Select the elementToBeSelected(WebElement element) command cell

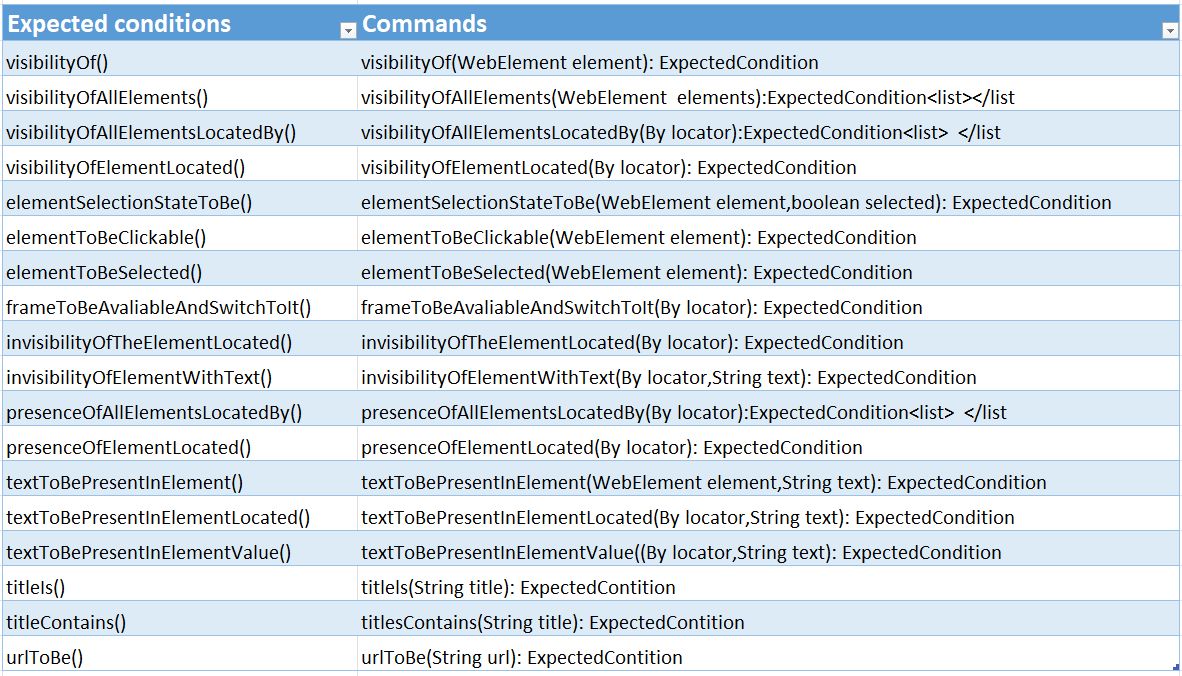[768, 273]
